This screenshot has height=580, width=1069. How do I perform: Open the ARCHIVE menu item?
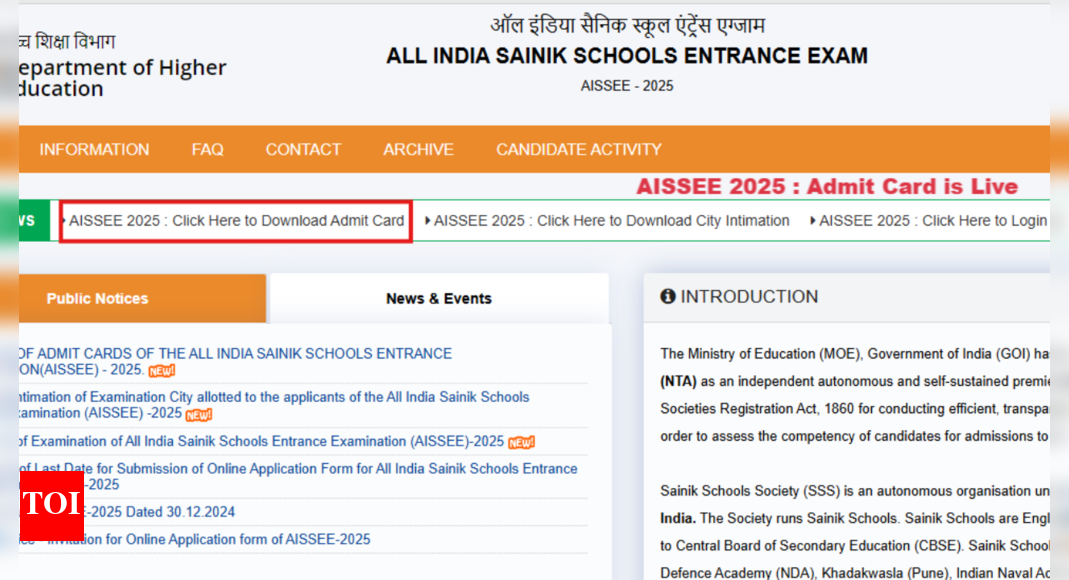(418, 149)
